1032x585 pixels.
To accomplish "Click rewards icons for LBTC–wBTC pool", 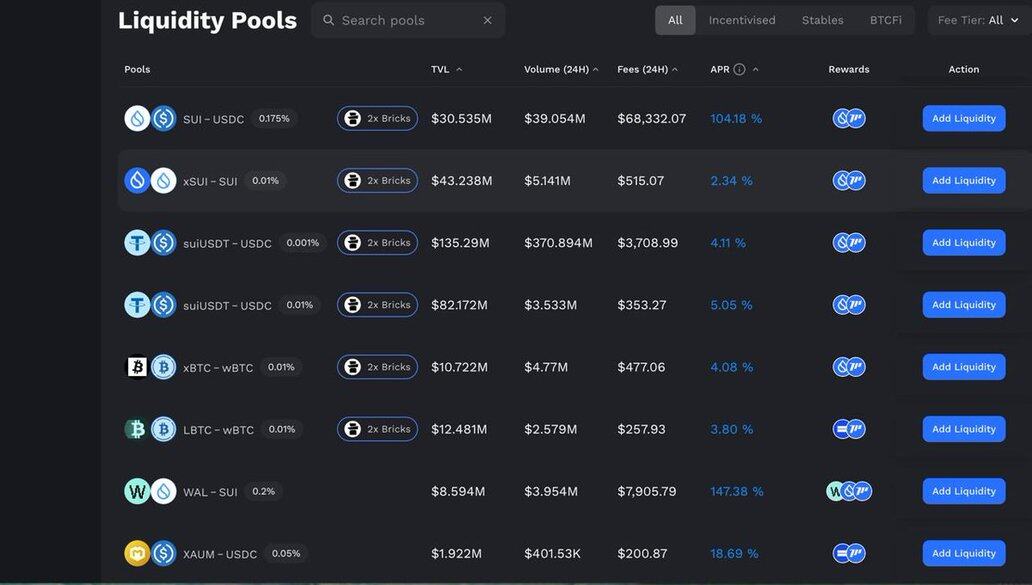I will [x=849, y=429].
